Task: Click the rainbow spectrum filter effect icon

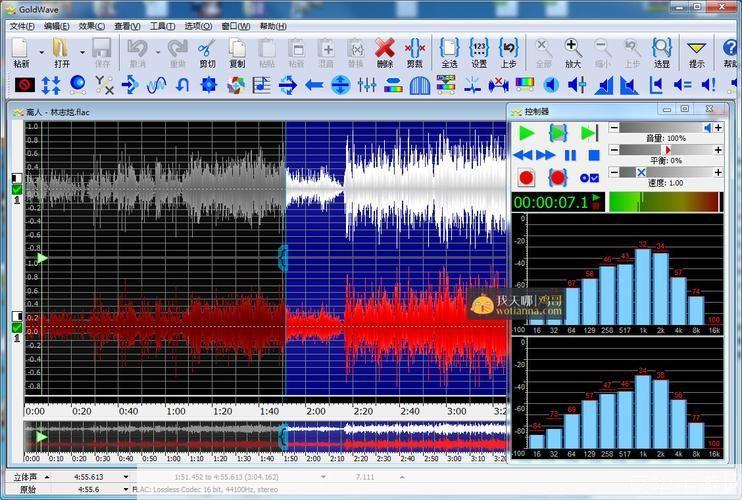Action: click(524, 85)
